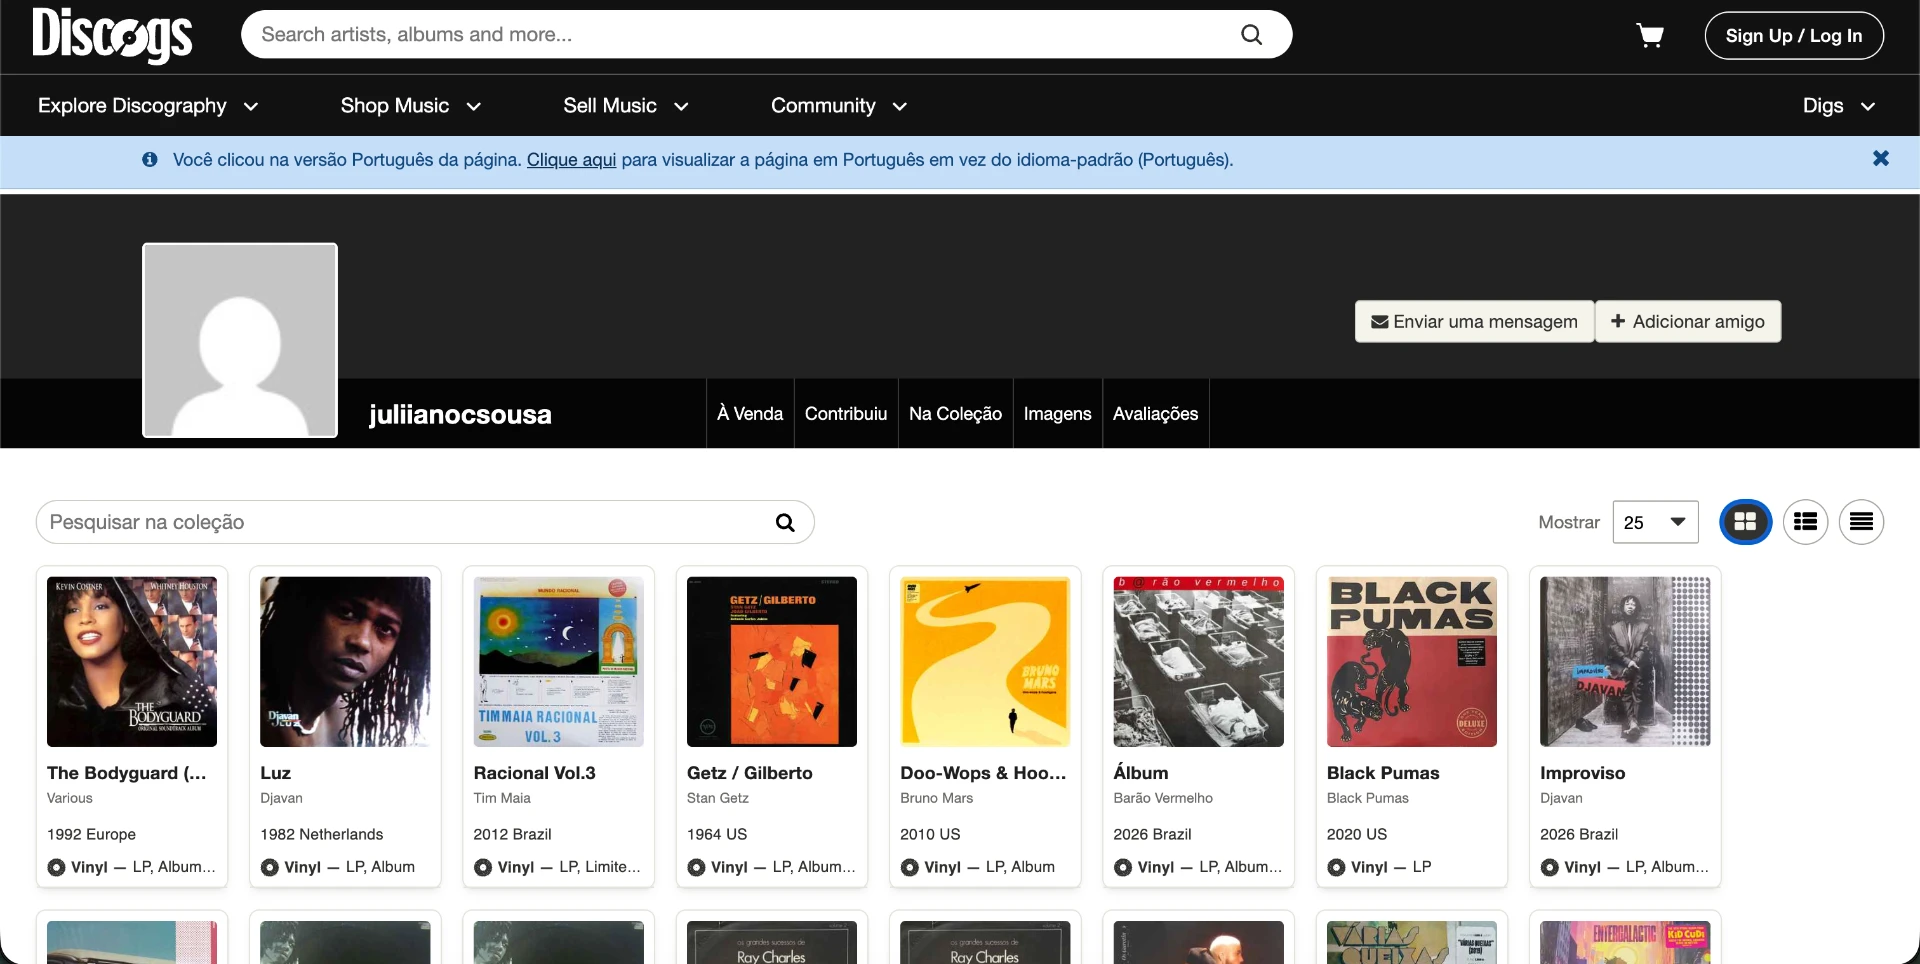The width and height of the screenshot is (1920, 964).
Task: Click Adicionar amigo button
Action: [x=1688, y=322]
